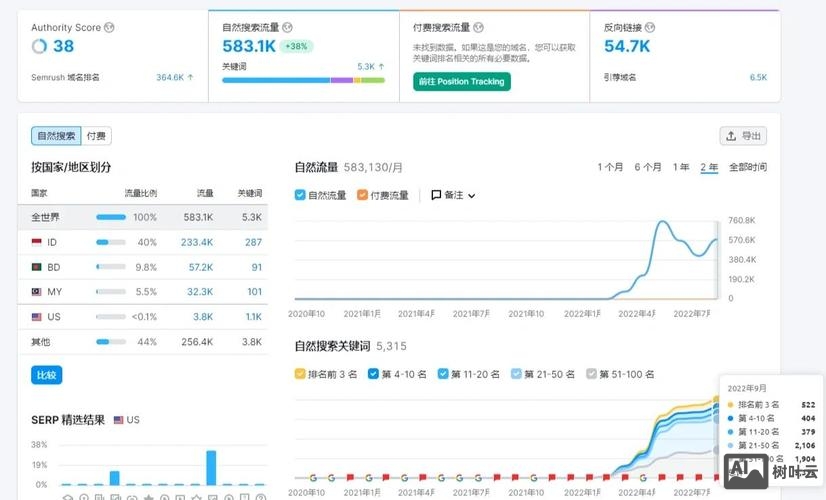Click the tallest bar in SERP 精选结果 chart

coord(211,467)
